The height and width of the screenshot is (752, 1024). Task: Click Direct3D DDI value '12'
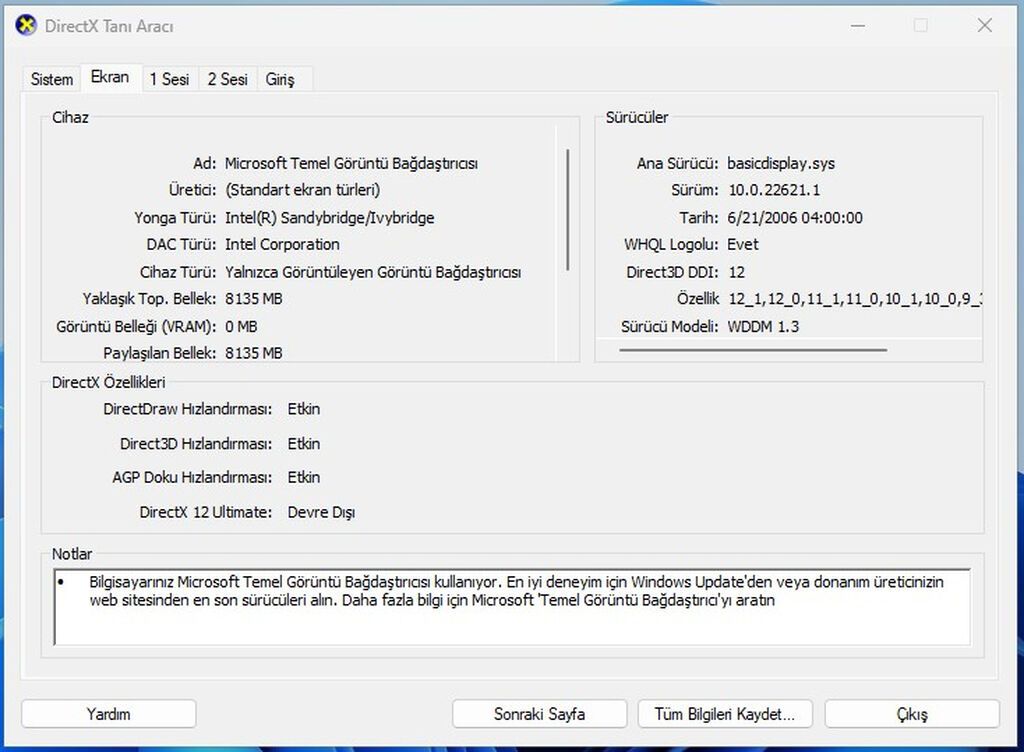[737, 272]
